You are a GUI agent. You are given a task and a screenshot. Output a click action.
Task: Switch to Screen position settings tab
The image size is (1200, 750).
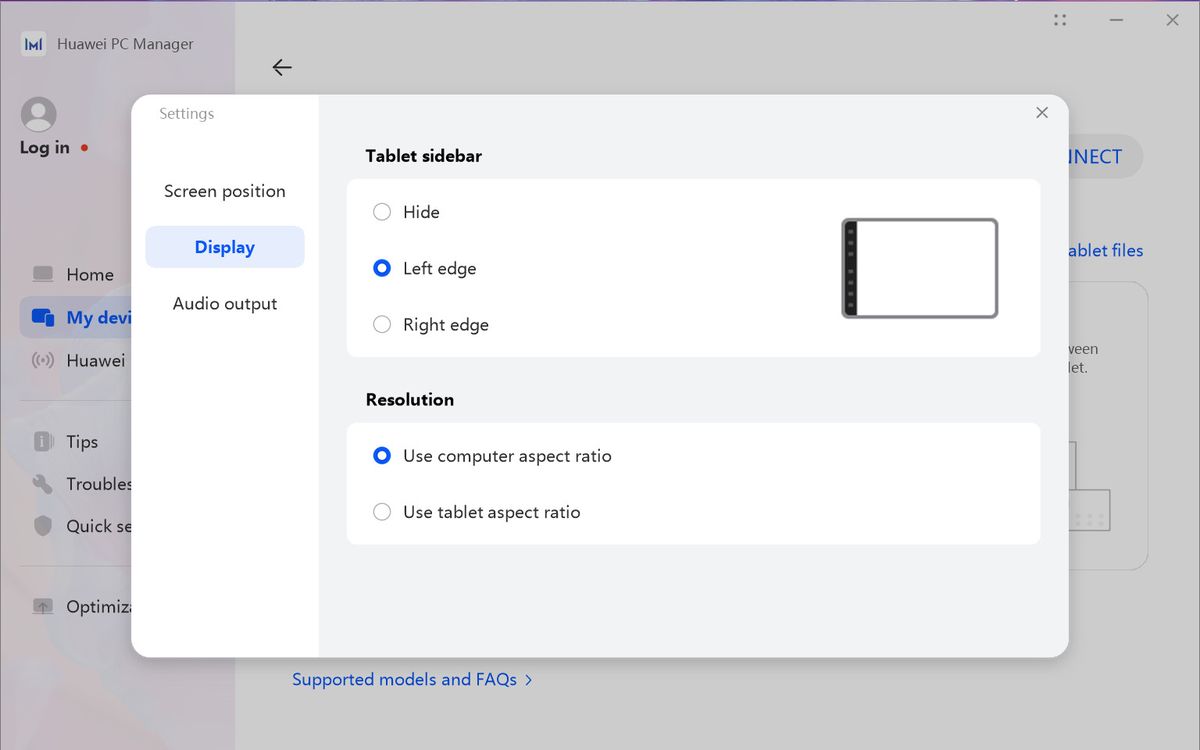[x=225, y=191]
